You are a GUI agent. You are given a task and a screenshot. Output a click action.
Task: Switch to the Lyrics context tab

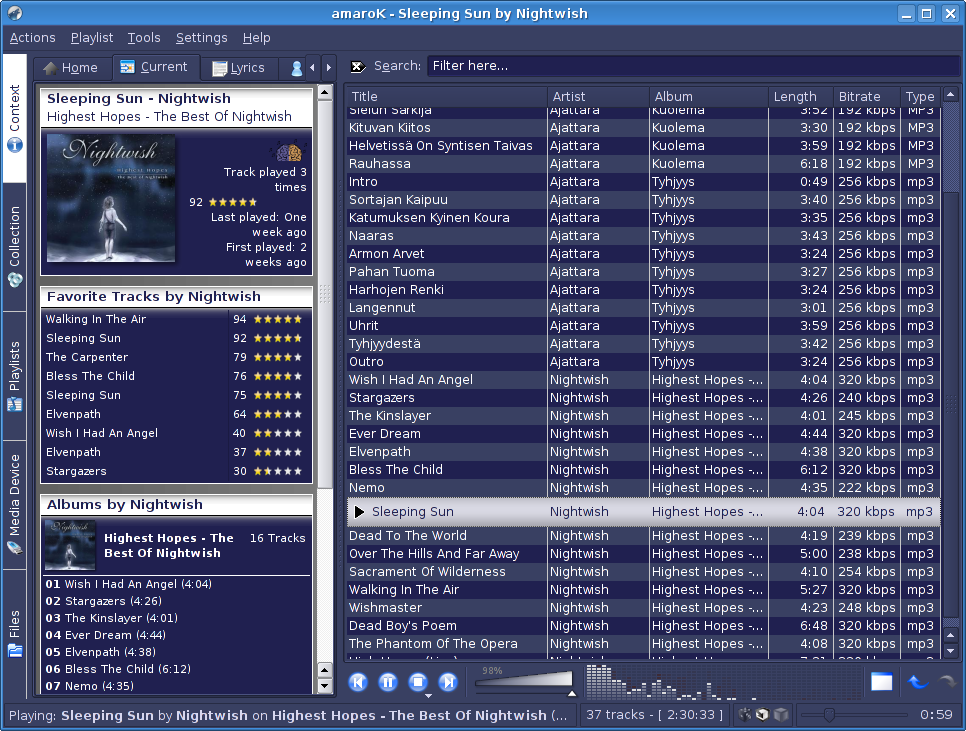click(x=239, y=68)
